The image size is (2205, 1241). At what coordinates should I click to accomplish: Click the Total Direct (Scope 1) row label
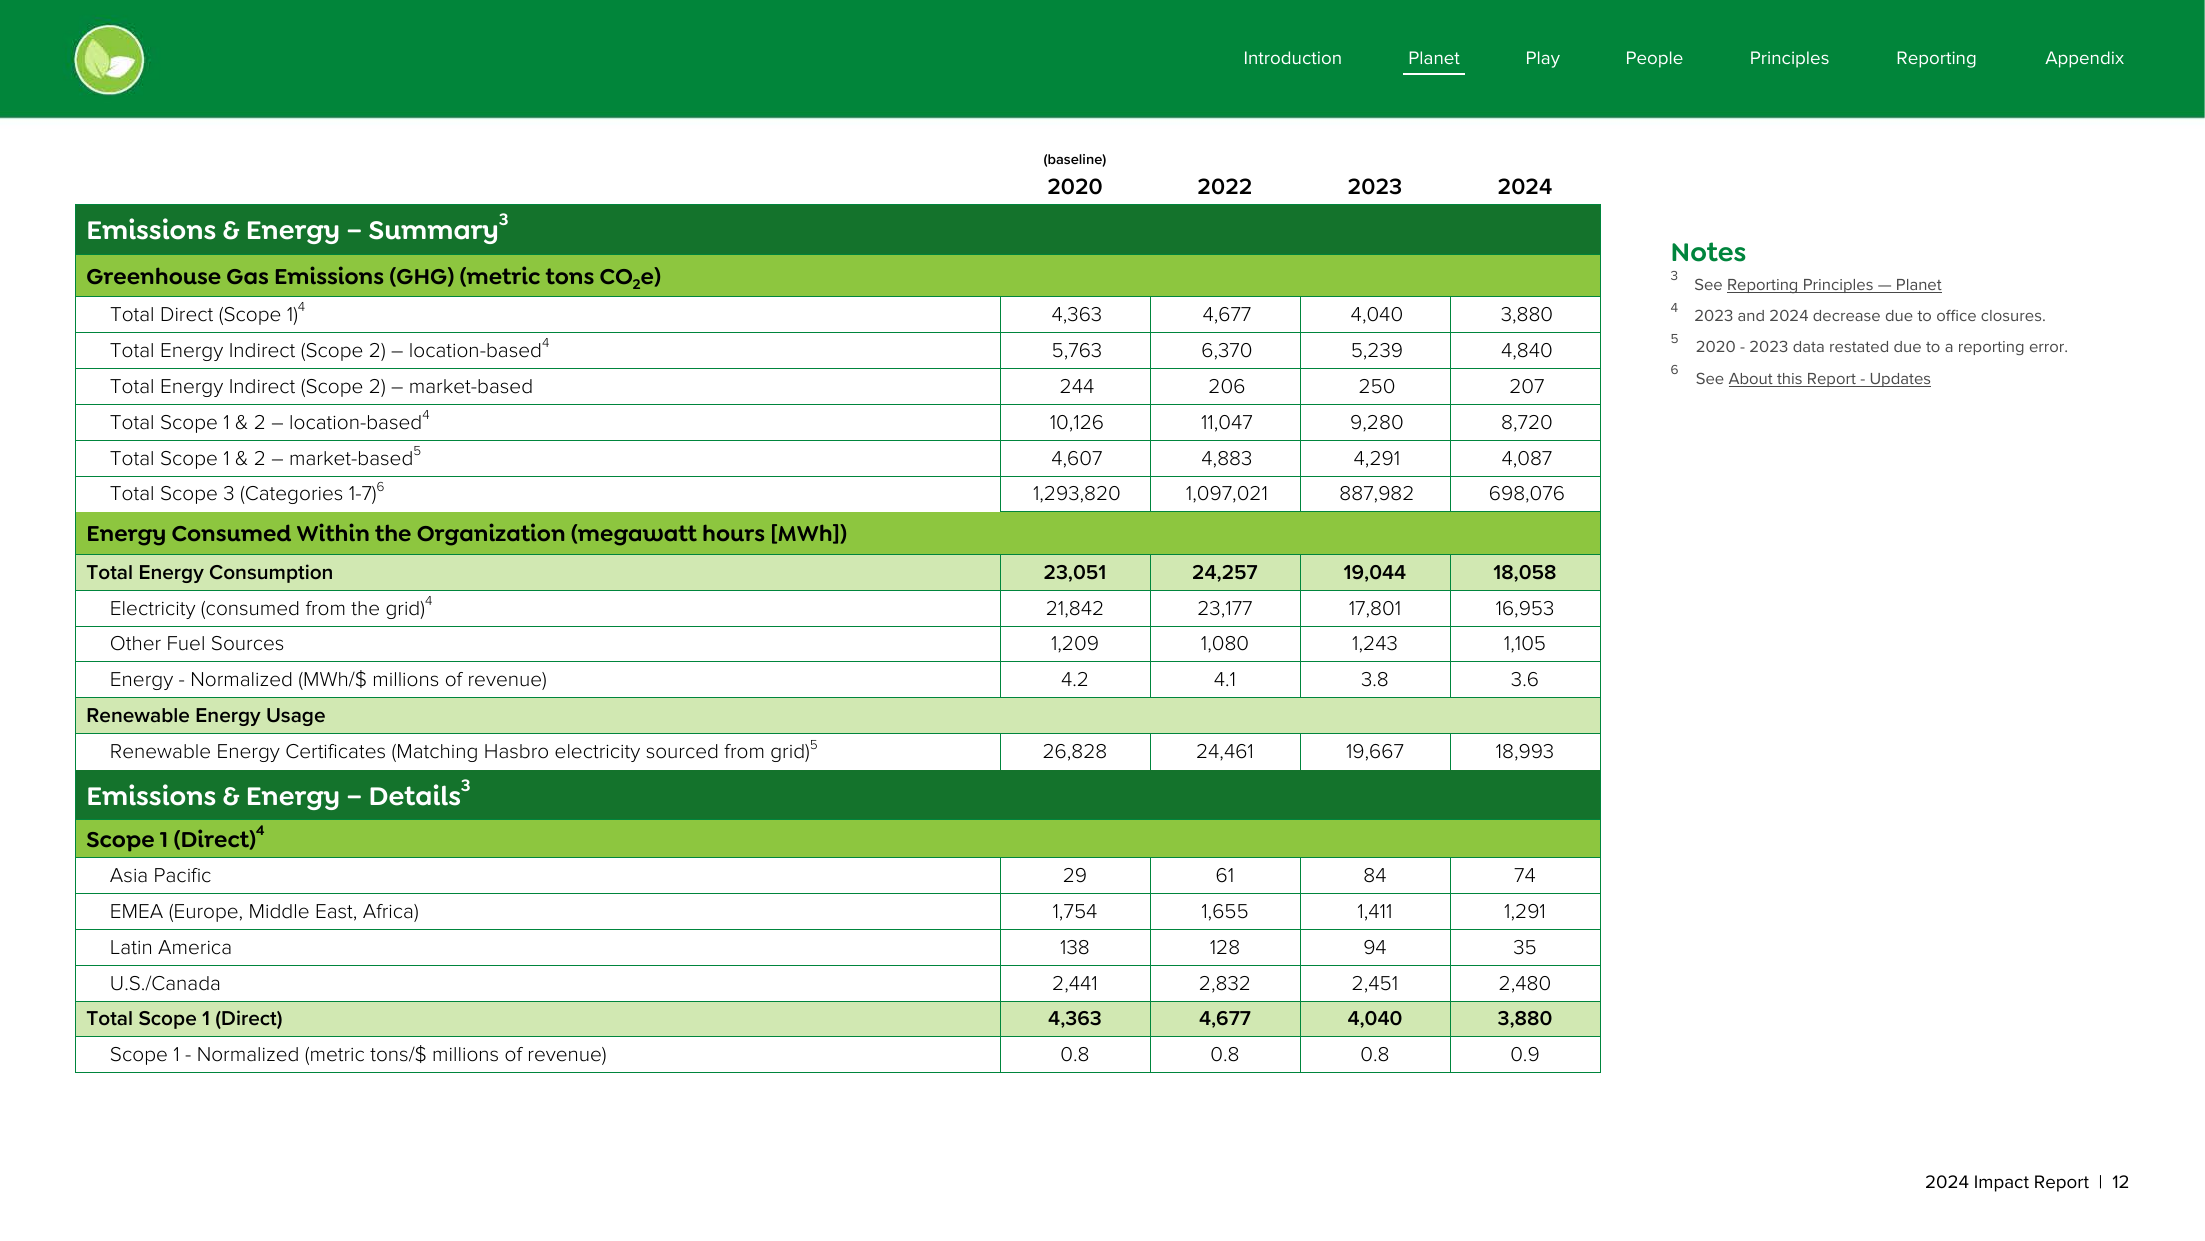click(207, 314)
